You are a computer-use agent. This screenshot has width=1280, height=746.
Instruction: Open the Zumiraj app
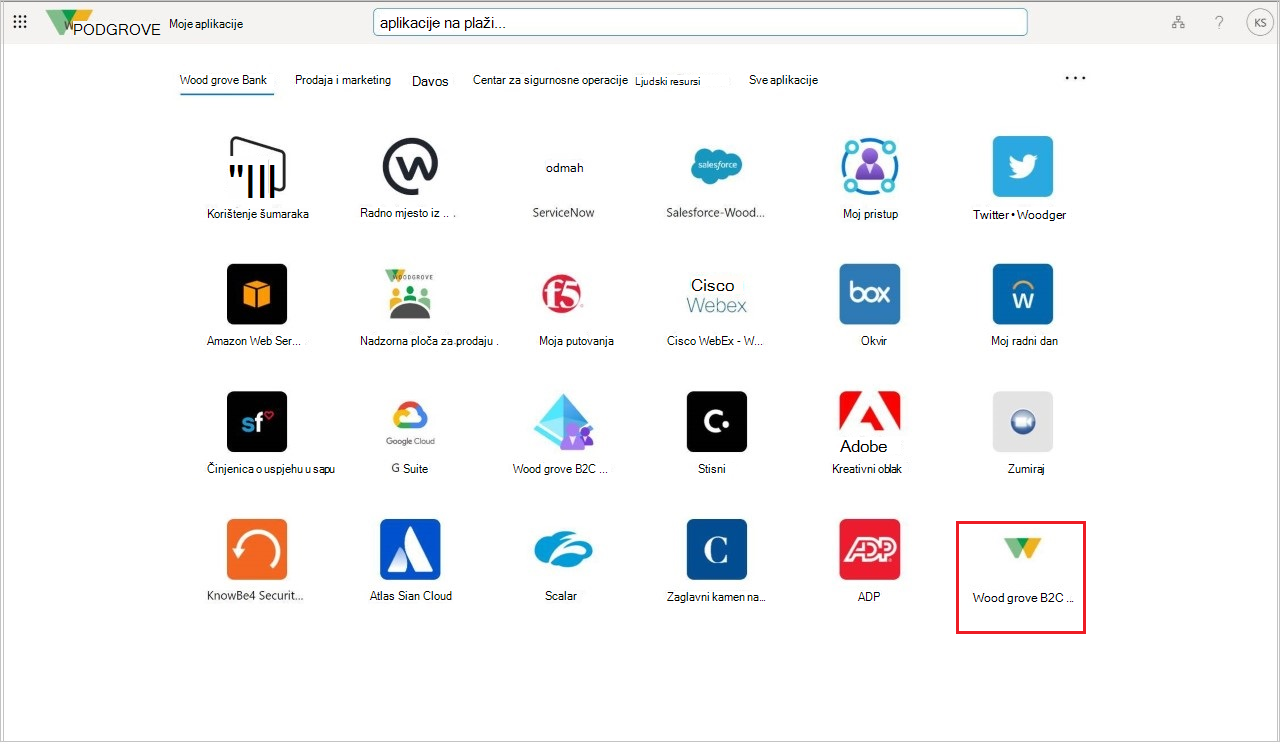tap(1023, 421)
